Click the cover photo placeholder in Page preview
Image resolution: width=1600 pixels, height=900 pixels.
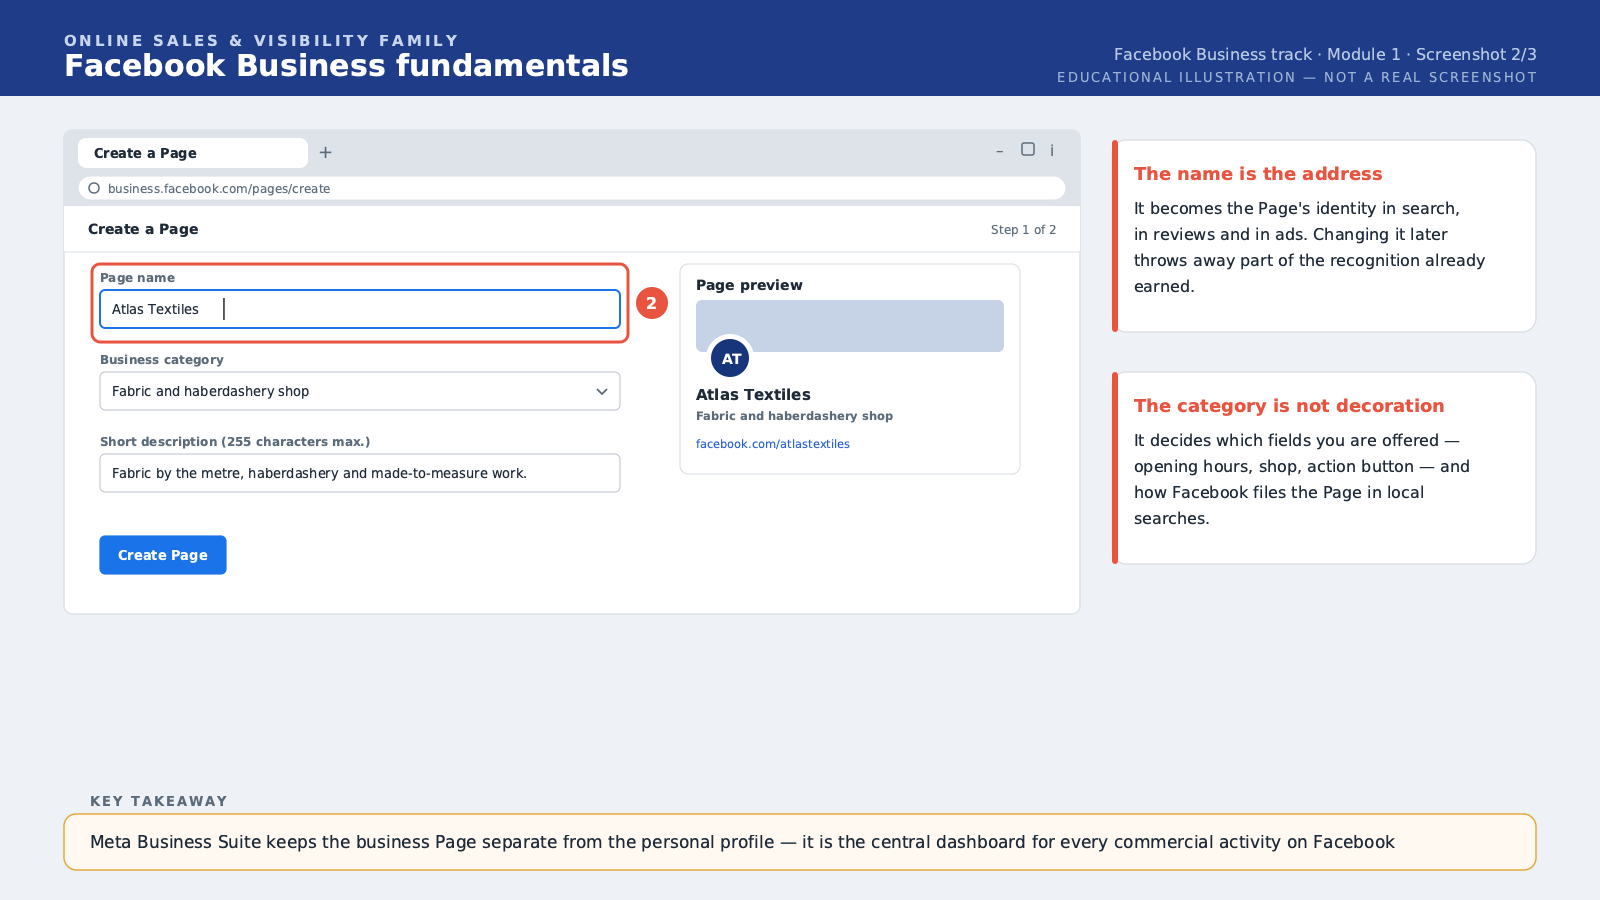(x=850, y=326)
